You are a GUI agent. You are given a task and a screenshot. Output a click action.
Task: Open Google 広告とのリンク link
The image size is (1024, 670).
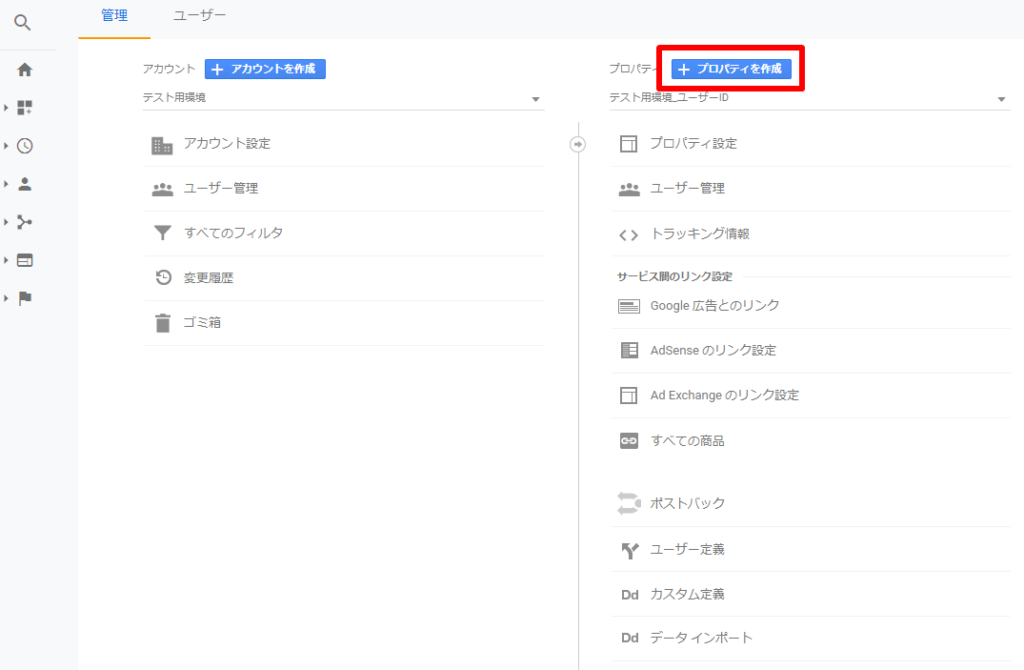coord(714,306)
